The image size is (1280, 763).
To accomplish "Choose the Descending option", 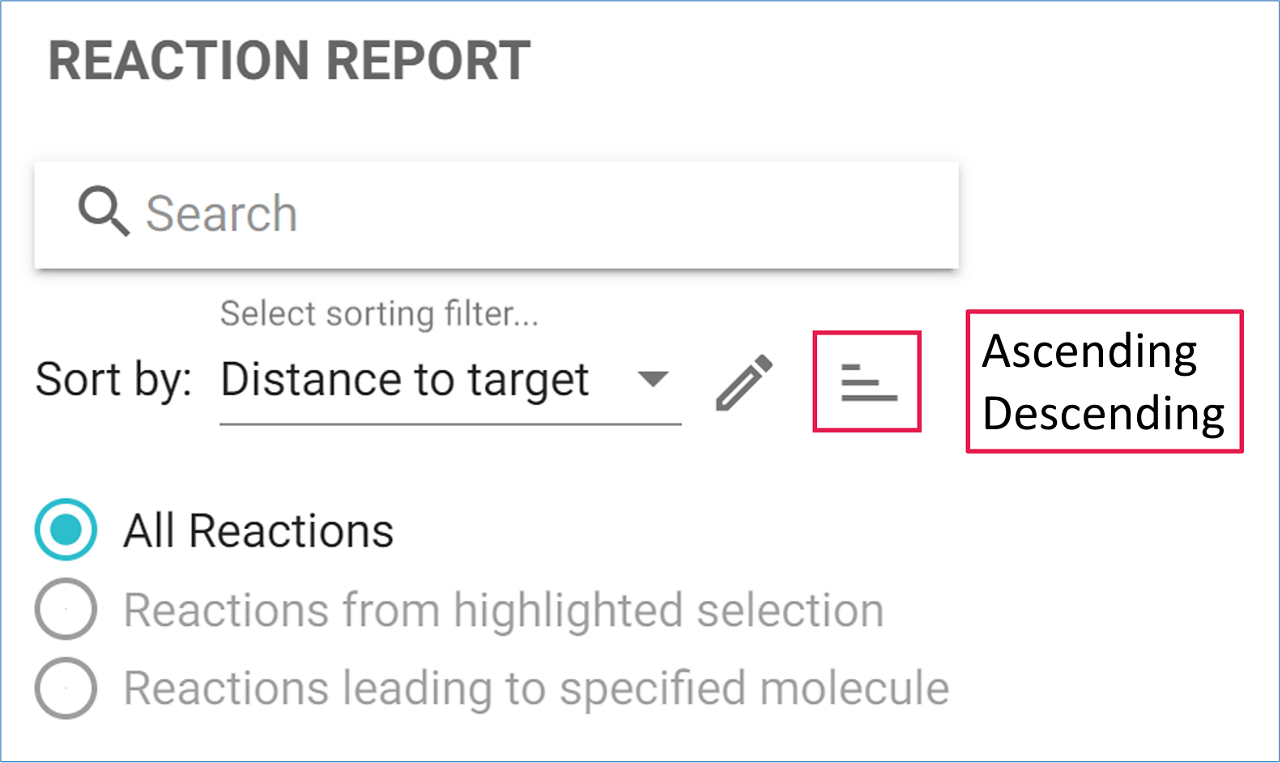I will [1104, 412].
